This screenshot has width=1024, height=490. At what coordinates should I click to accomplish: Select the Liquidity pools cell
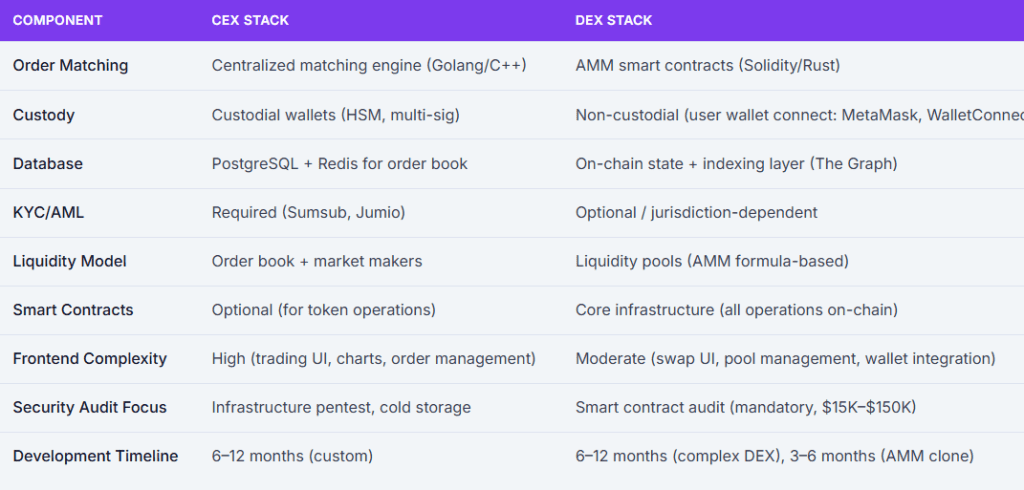click(x=711, y=261)
